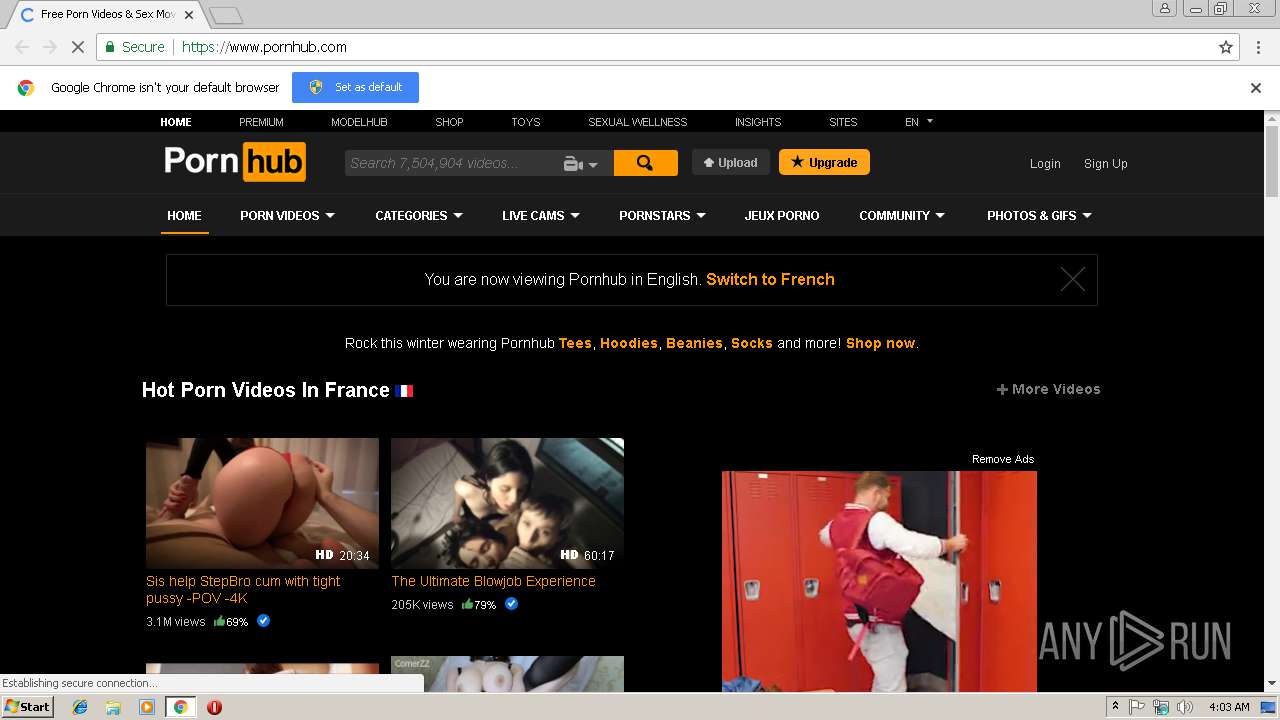Click the site logo in header
1280x720 pixels.
pyautogui.click(x=235, y=162)
